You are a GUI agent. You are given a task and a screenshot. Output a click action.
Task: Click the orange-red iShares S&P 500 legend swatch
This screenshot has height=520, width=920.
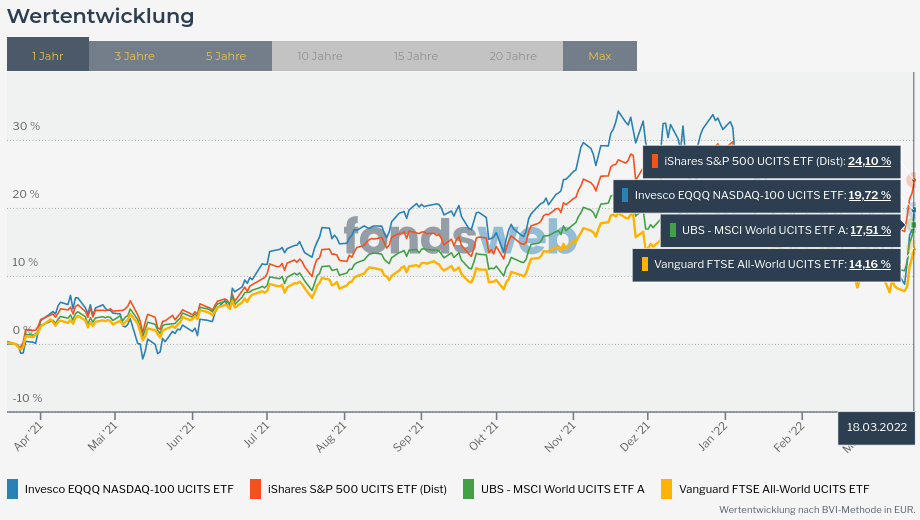[x=255, y=489]
